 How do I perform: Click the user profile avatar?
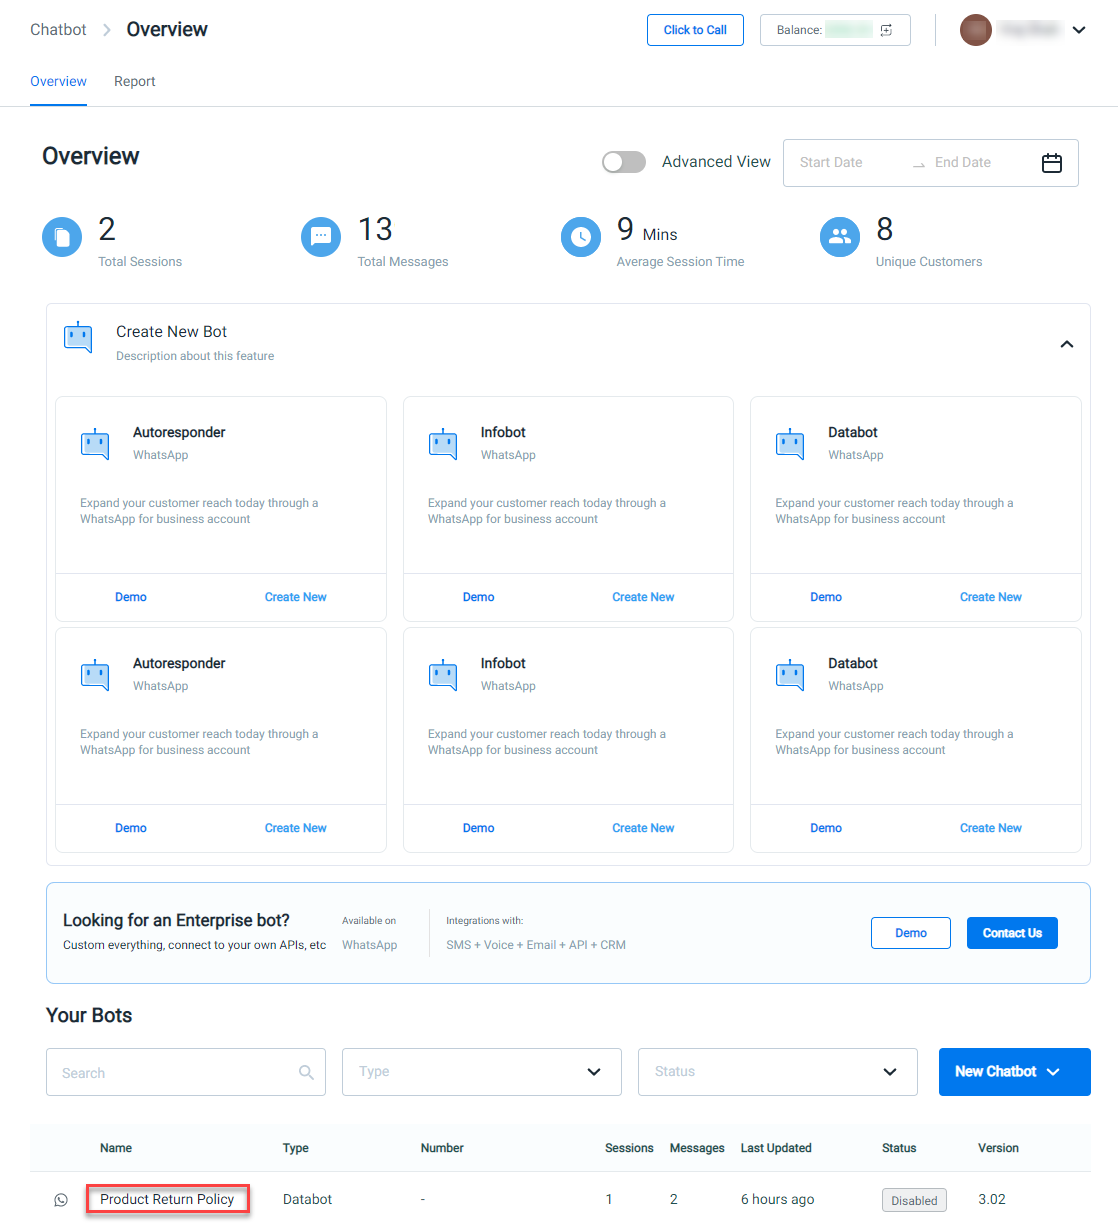(976, 30)
